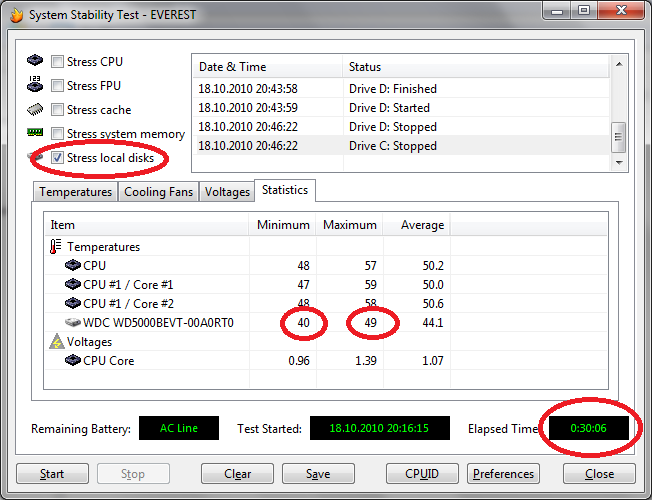
Task: Click the EVEREST flame icon in title bar
Action: (x=17, y=15)
